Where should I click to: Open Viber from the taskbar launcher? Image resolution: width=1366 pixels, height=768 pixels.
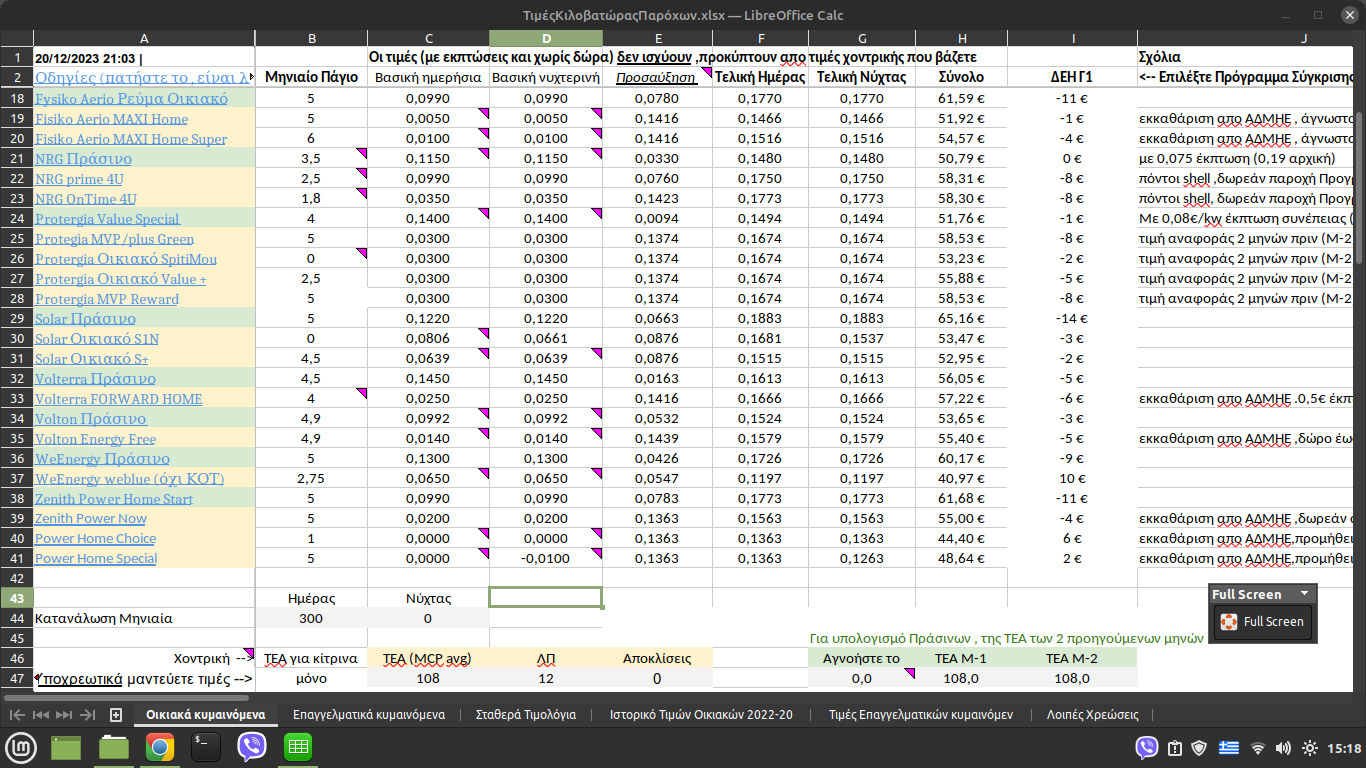(x=252, y=747)
